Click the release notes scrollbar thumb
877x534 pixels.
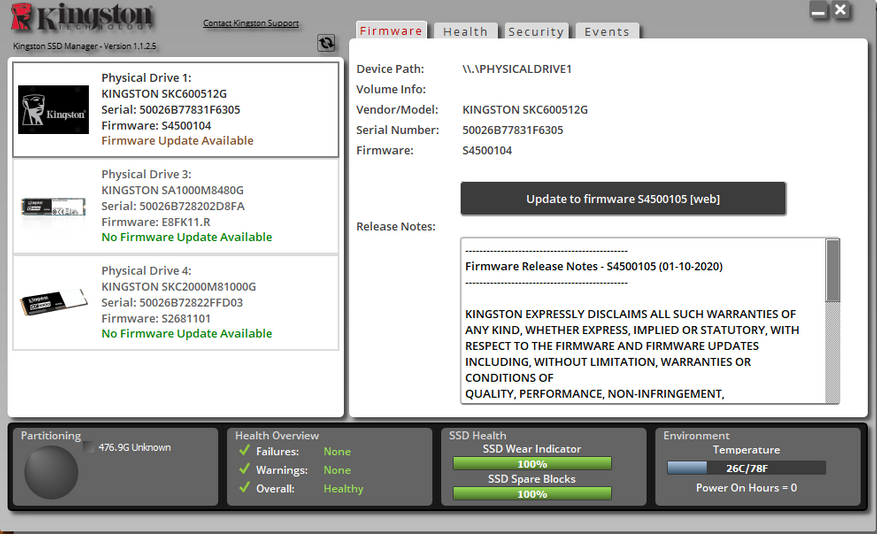coord(832,270)
